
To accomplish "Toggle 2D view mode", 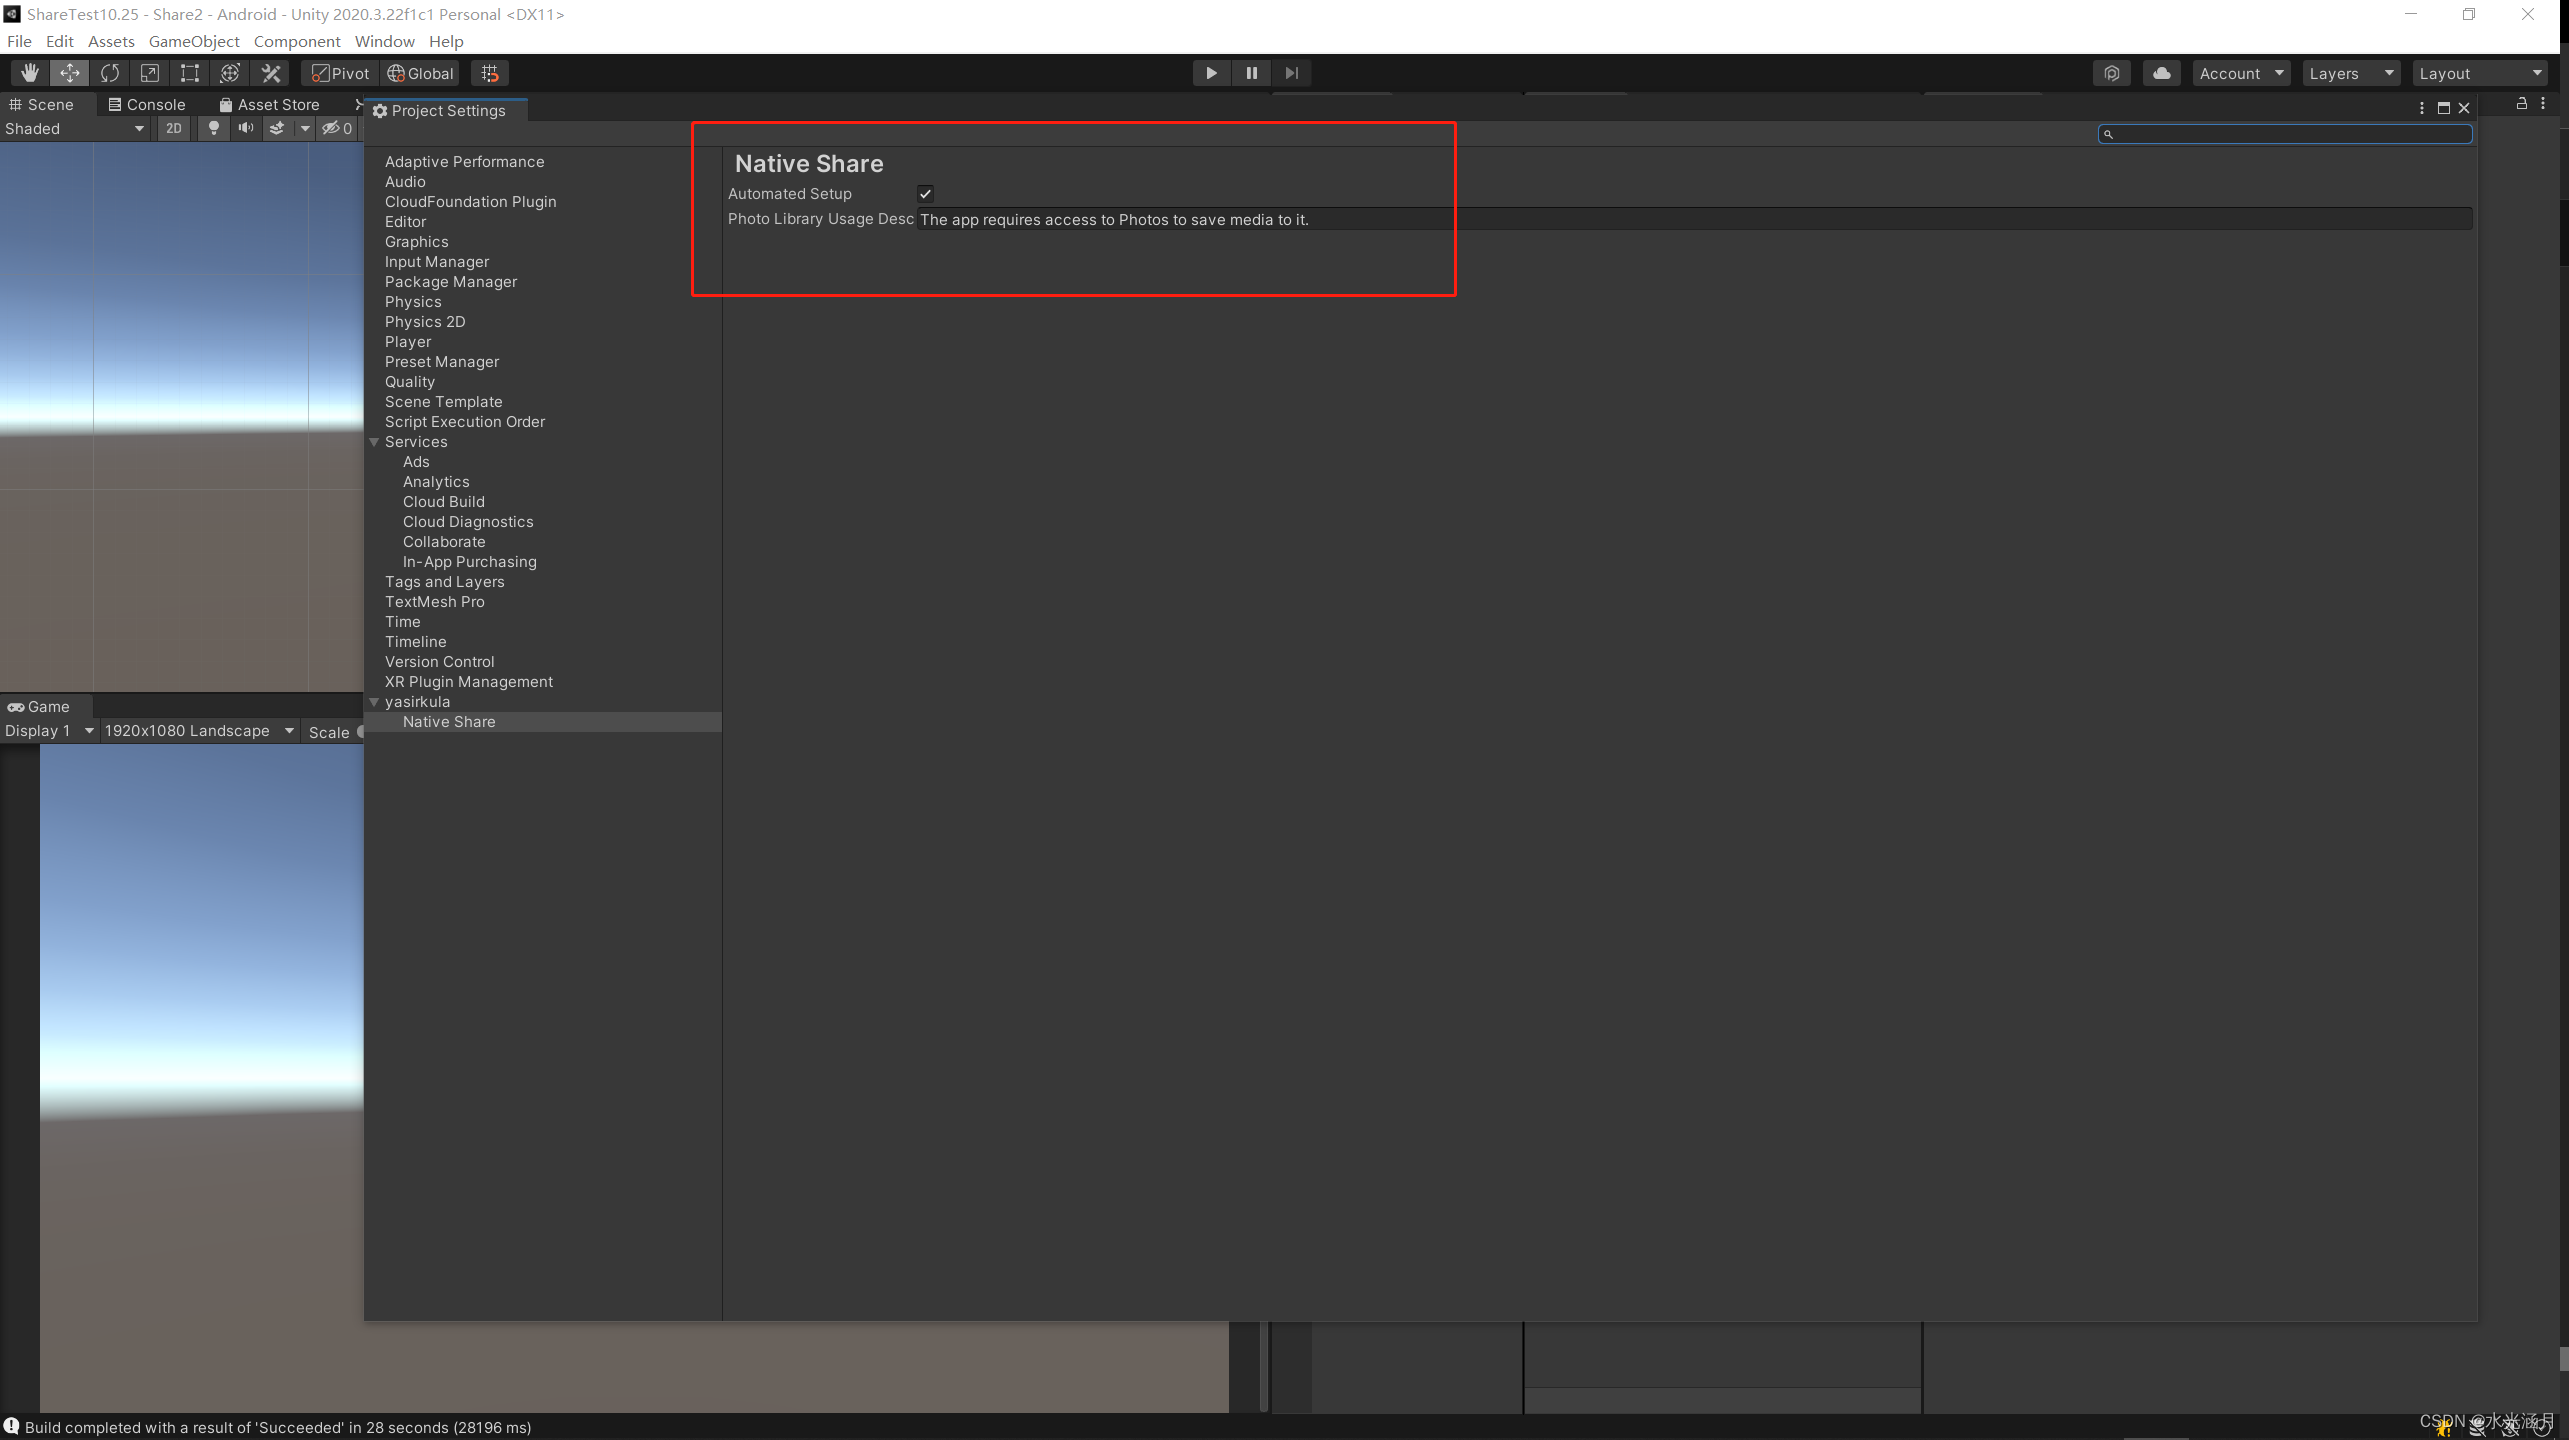I will pos(174,128).
